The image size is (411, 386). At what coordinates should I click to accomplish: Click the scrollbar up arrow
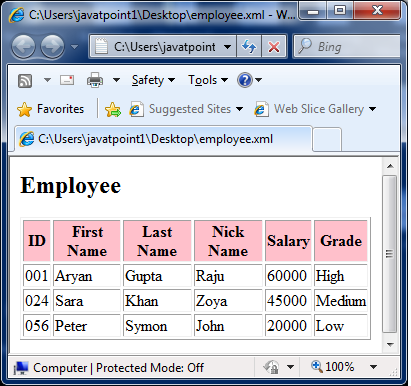pos(390,166)
